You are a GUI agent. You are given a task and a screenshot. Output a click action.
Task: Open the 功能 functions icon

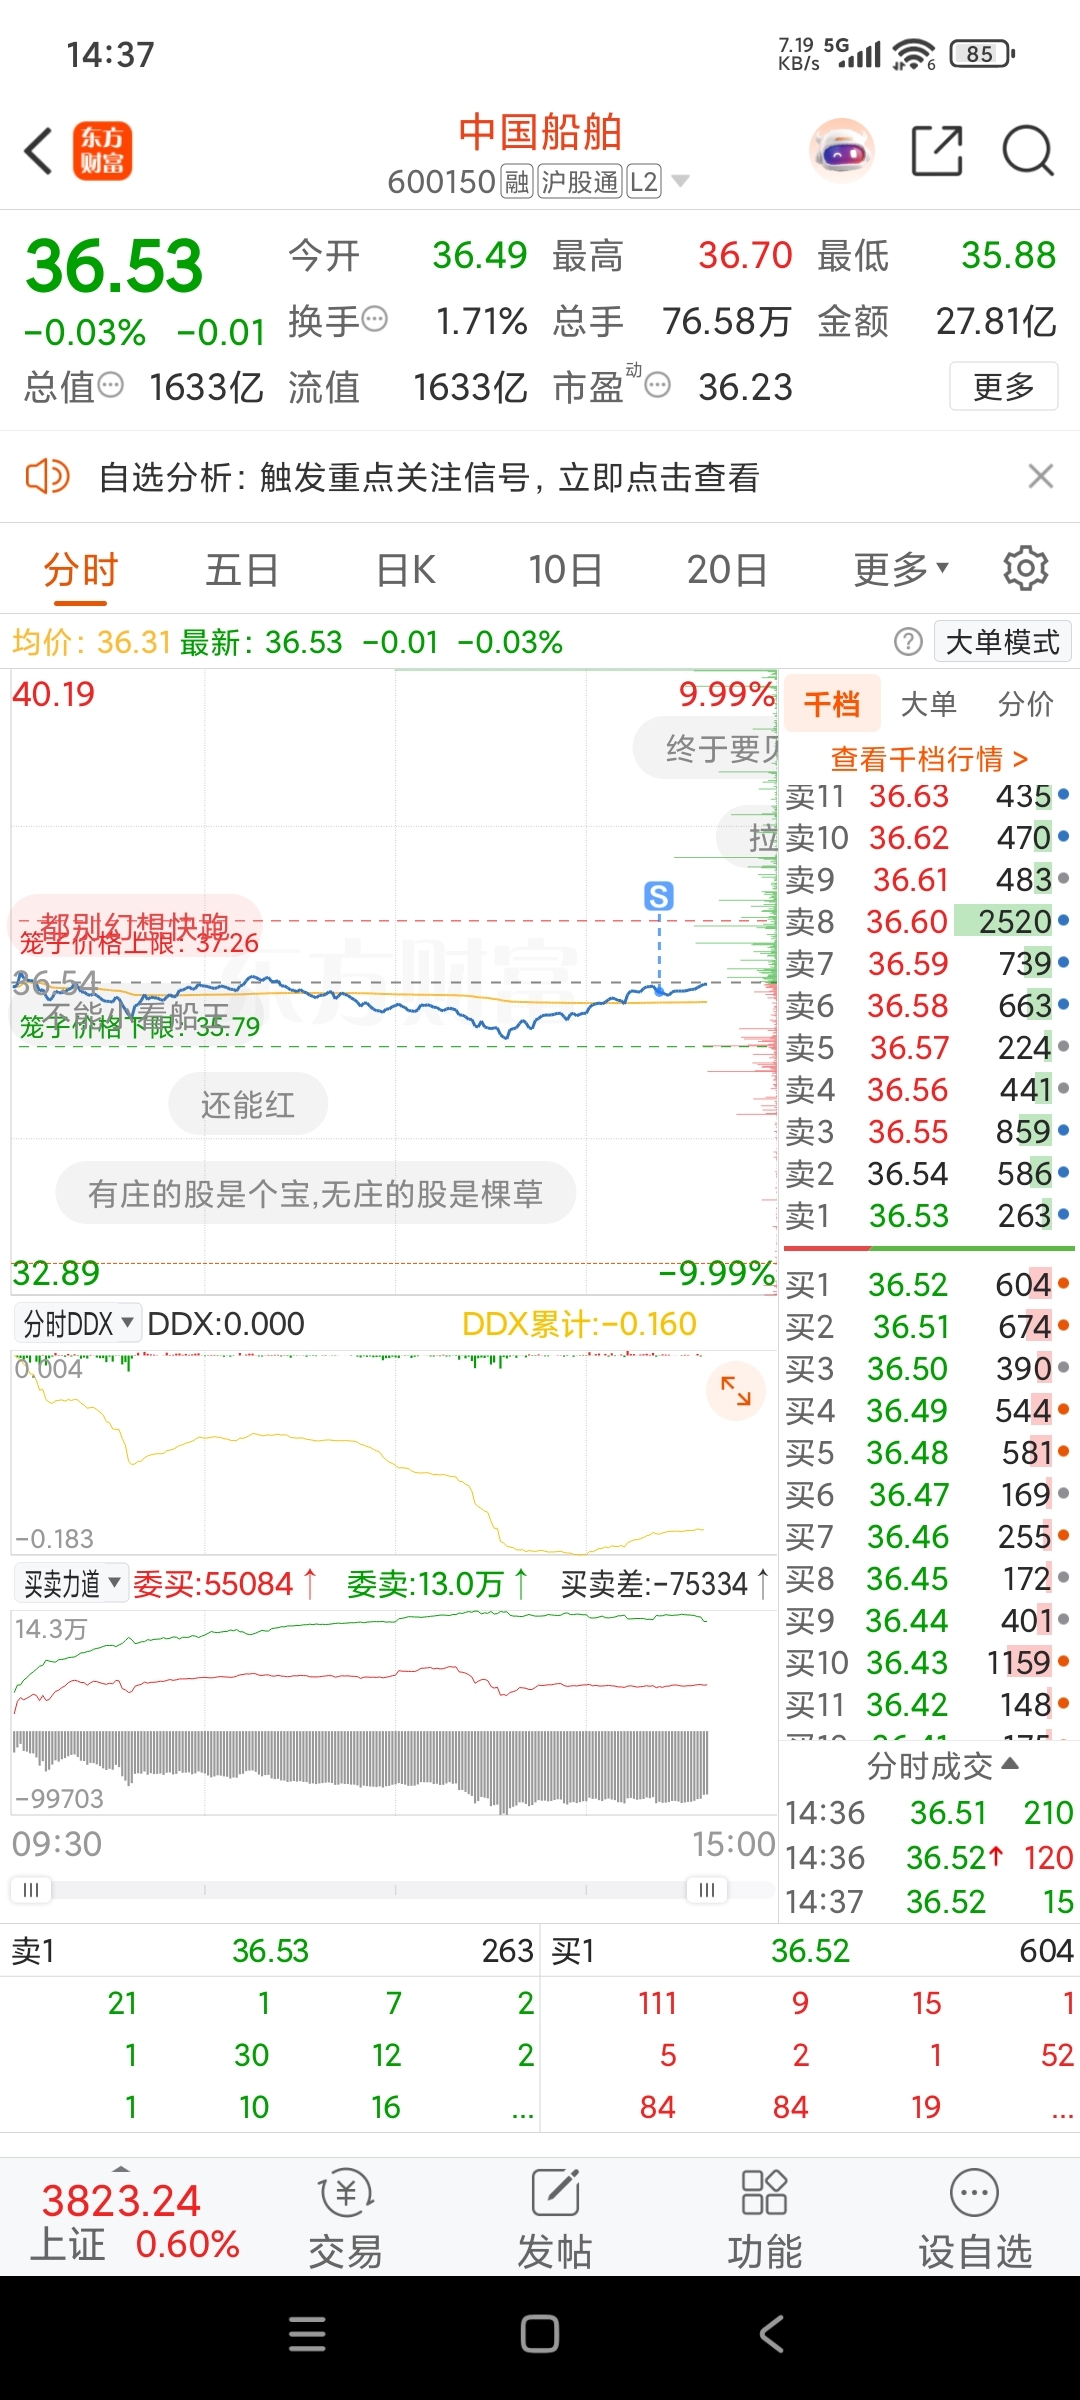coord(765,2219)
